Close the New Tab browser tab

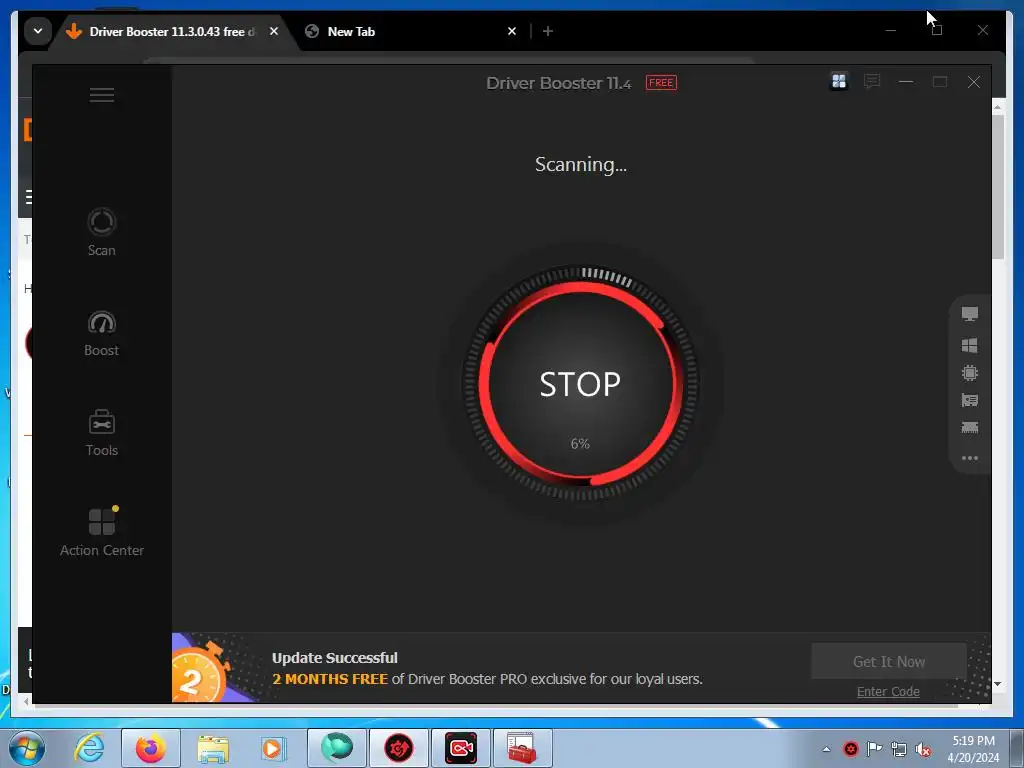click(x=512, y=31)
